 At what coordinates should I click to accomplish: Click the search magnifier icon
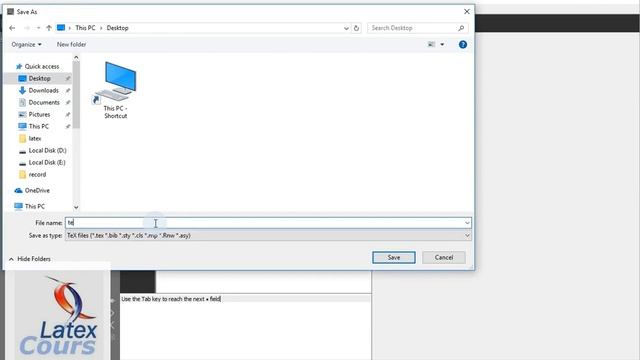coord(461,28)
